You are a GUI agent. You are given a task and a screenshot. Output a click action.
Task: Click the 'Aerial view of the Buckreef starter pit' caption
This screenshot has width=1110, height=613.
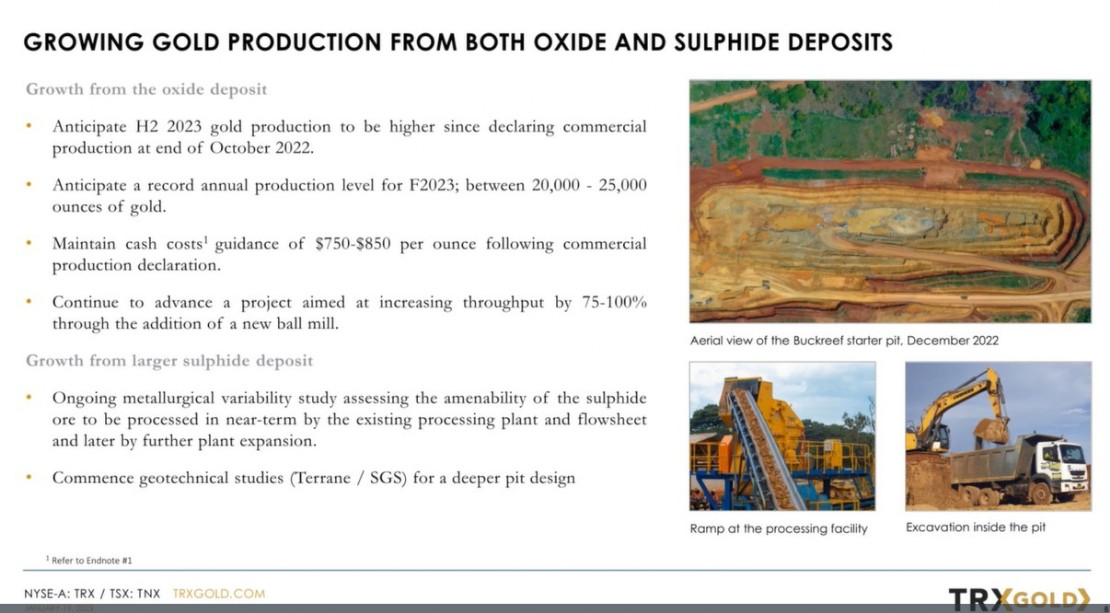point(844,341)
